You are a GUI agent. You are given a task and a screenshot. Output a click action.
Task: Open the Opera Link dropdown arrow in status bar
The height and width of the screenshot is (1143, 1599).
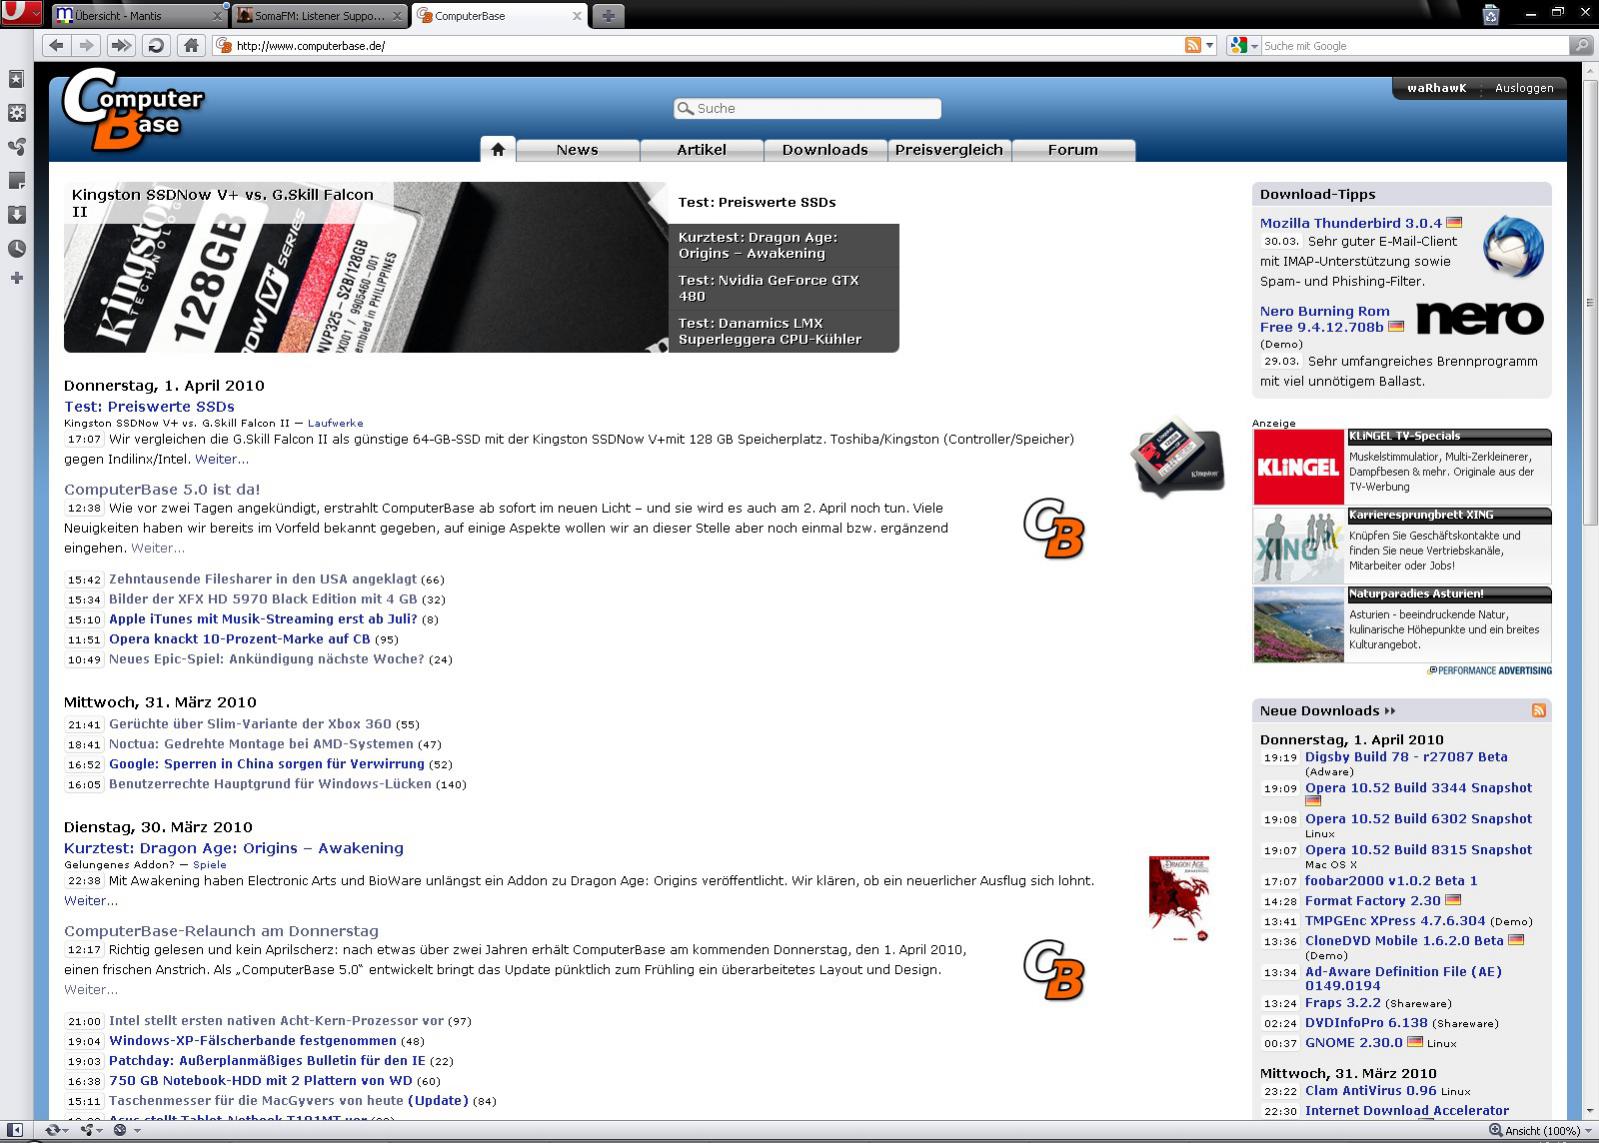tap(66, 1131)
